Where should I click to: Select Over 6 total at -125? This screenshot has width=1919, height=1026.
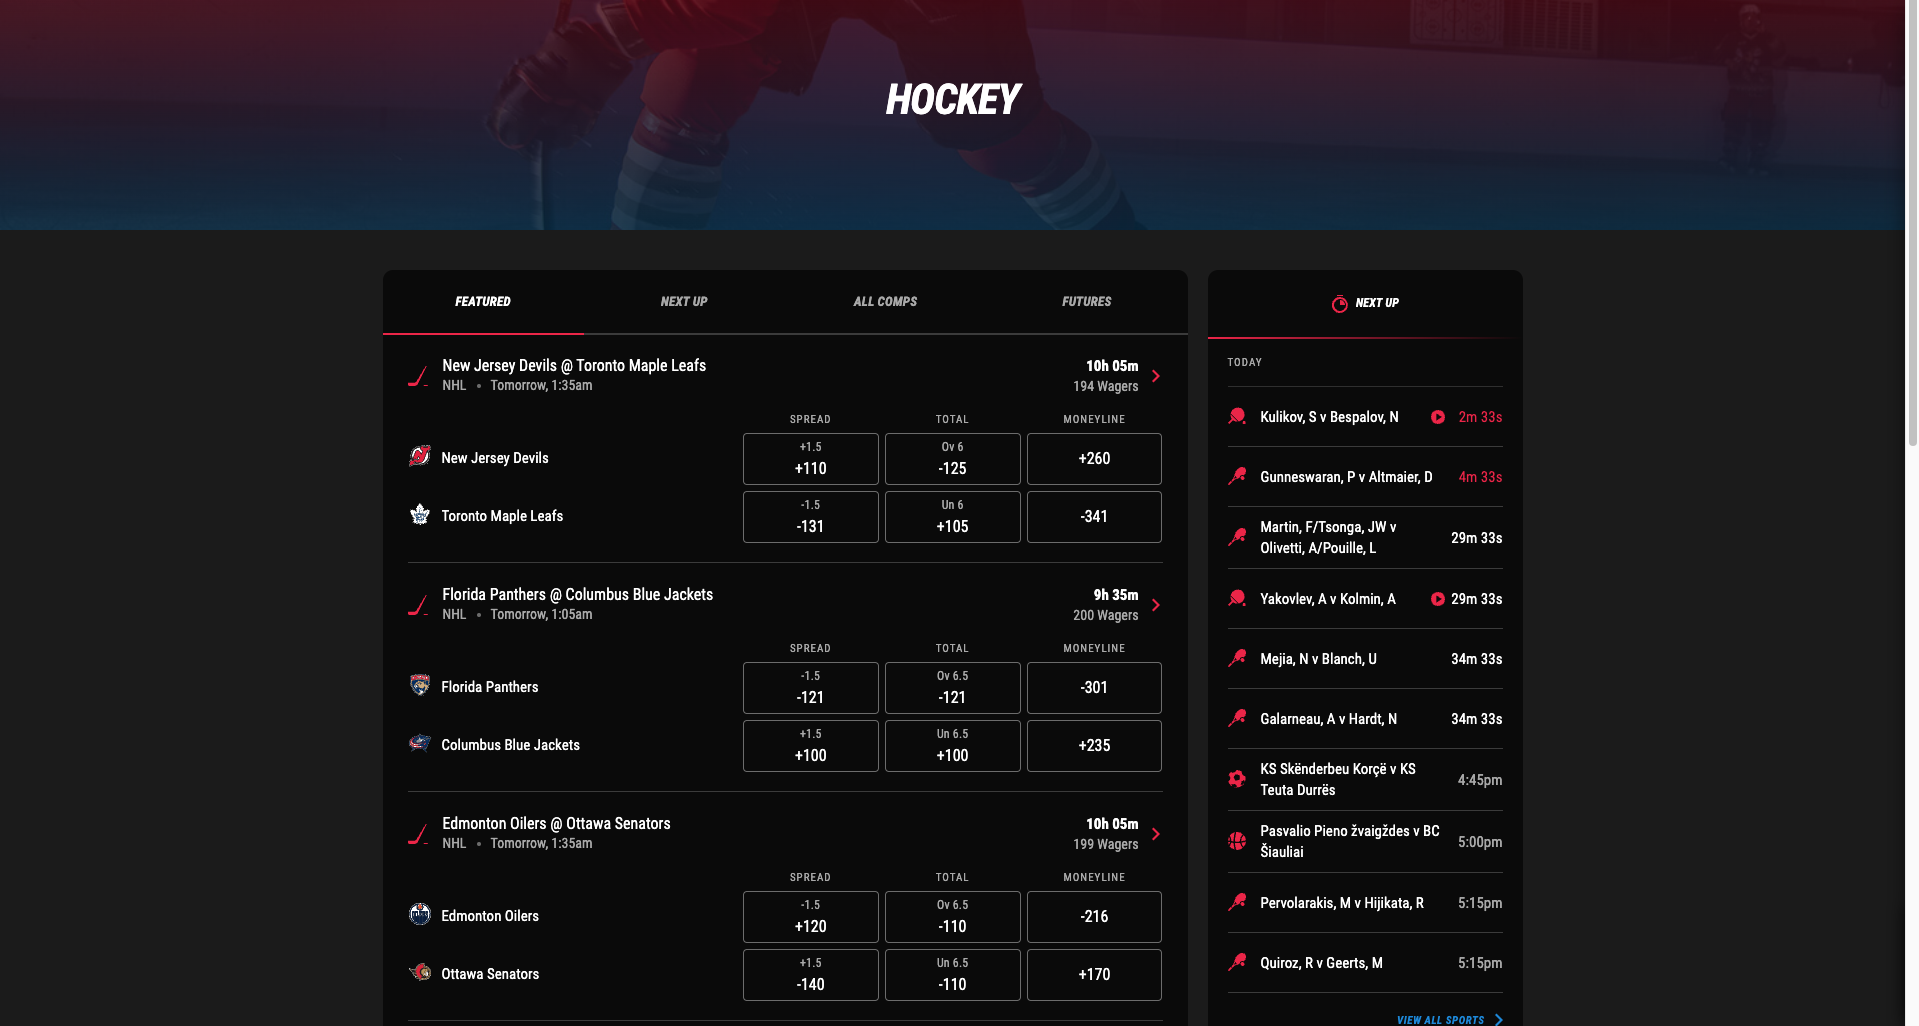(x=953, y=459)
